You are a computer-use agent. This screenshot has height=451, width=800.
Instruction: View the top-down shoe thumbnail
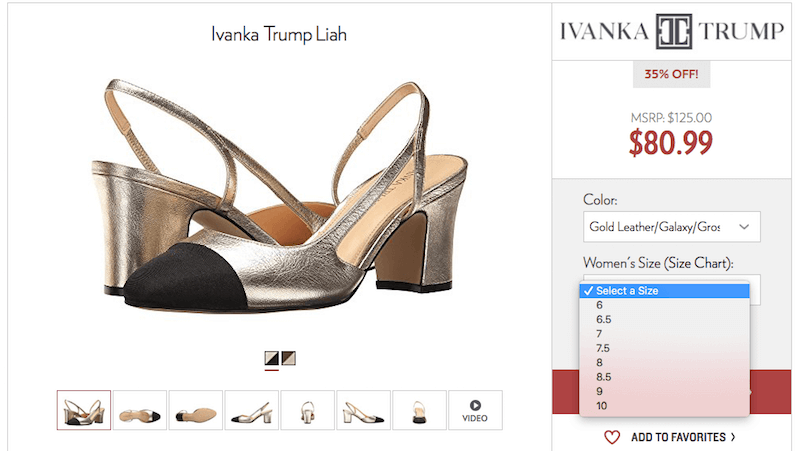click(x=140, y=410)
